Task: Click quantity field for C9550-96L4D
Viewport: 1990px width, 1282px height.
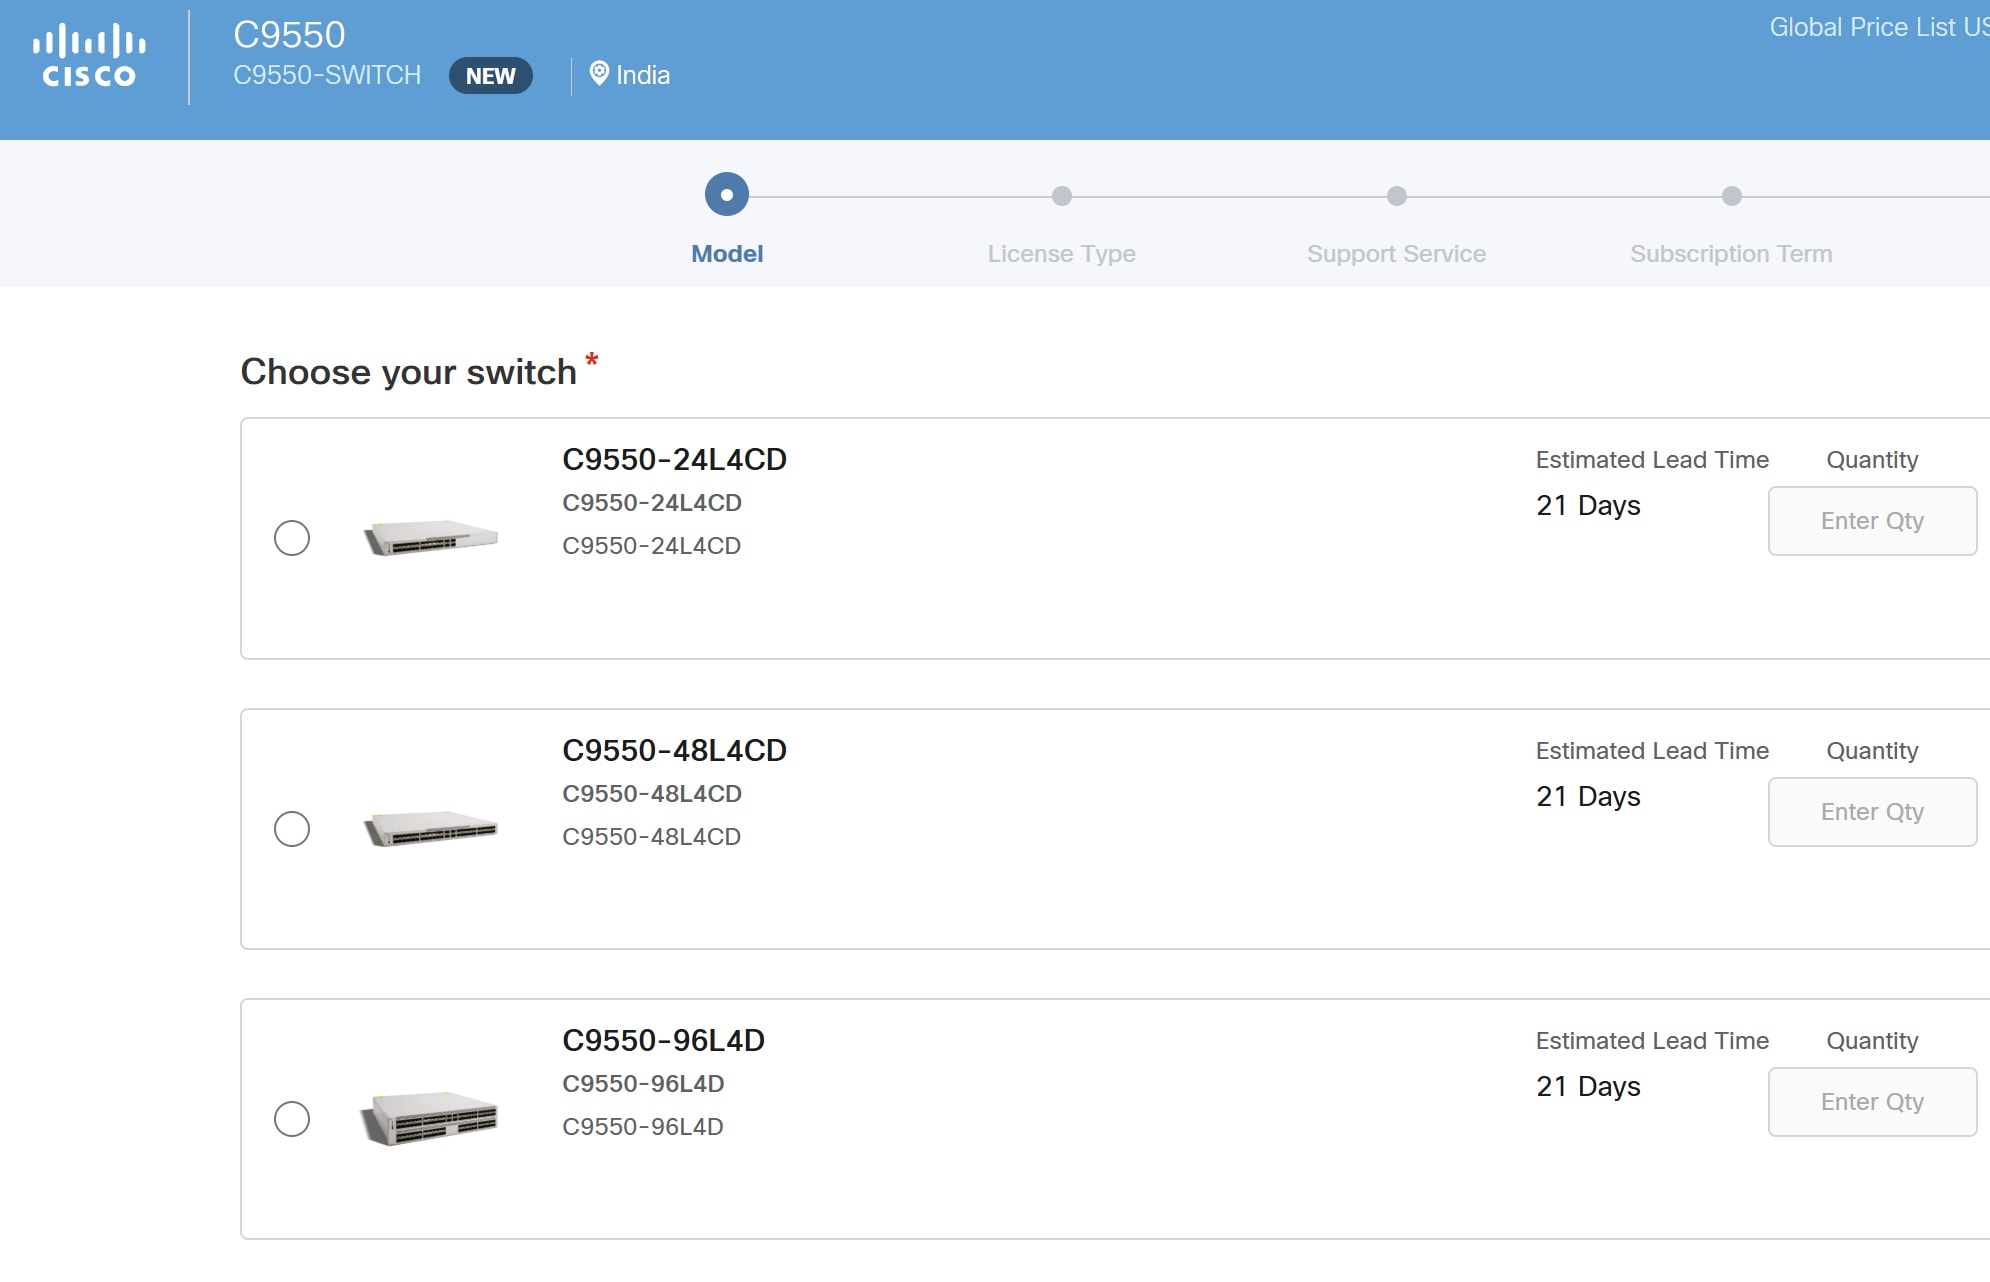Action: [1872, 1102]
